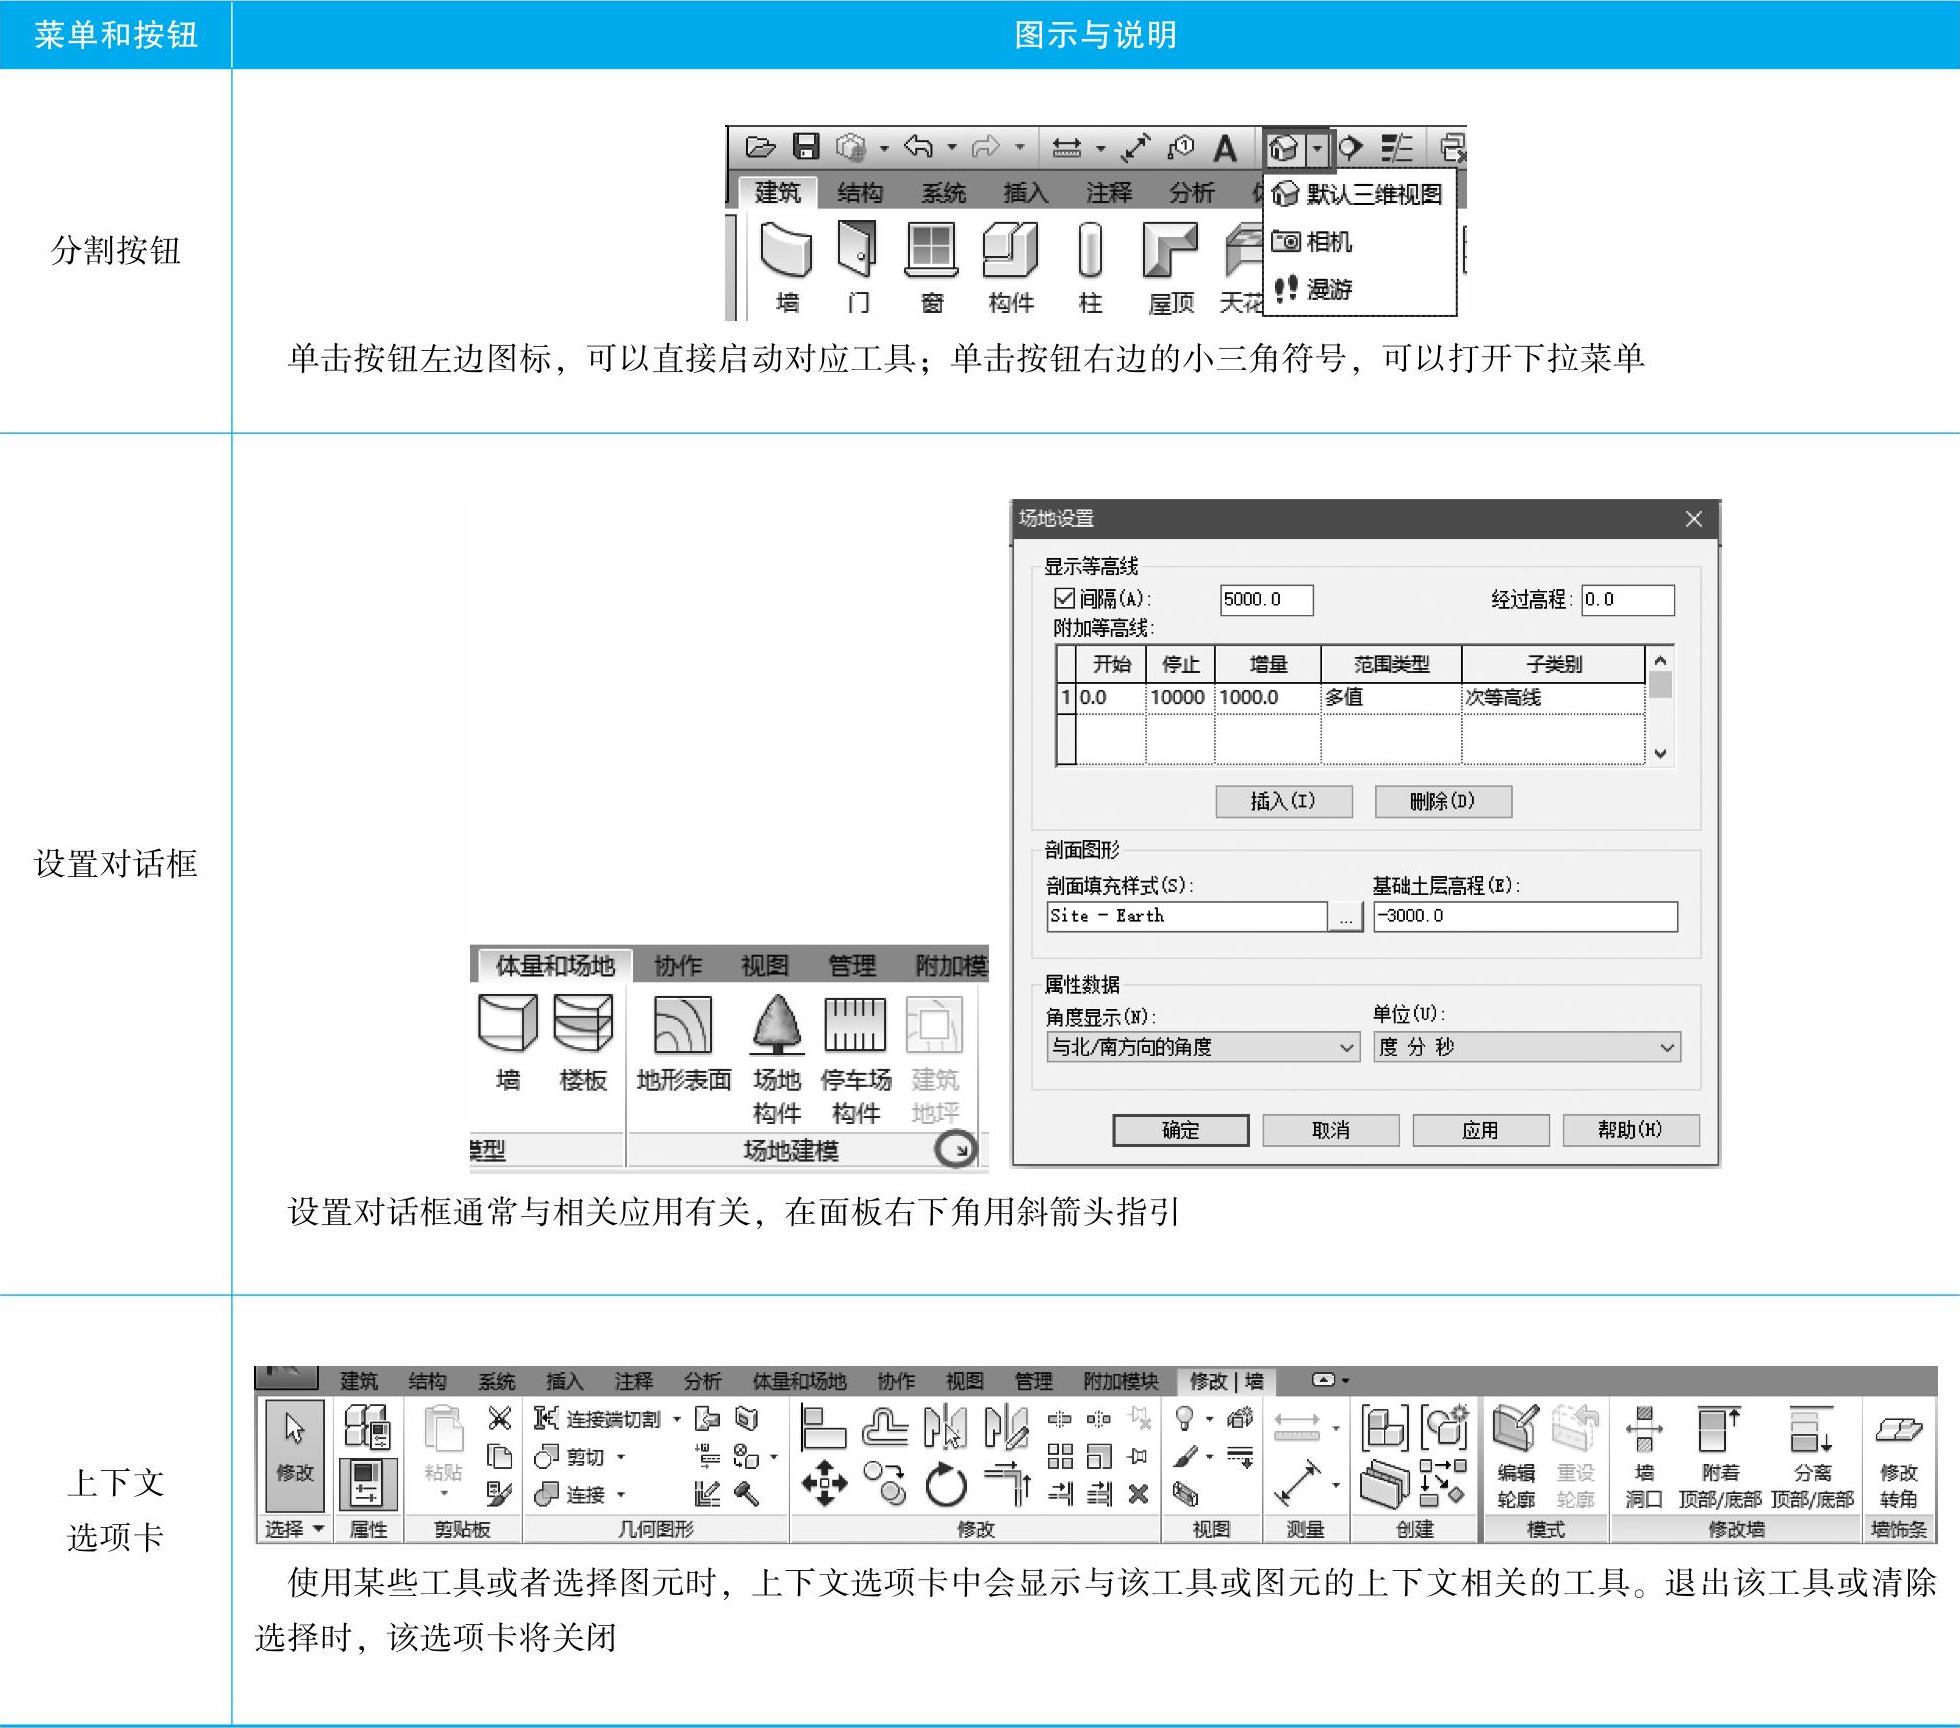Image resolution: width=1960 pixels, height=1728 pixels.
Task: Click the Undo arrow icon
Action: tap(918, 147)
